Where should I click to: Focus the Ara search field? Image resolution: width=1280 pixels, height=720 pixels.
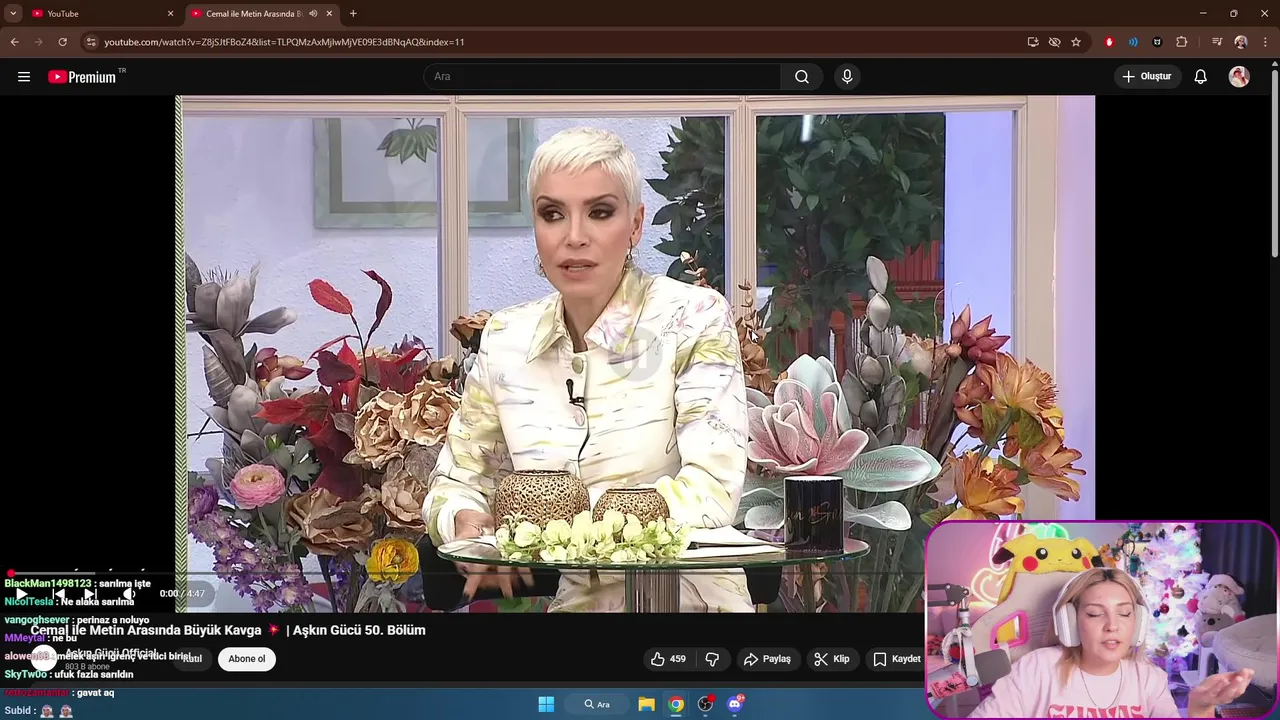(602, 77)
